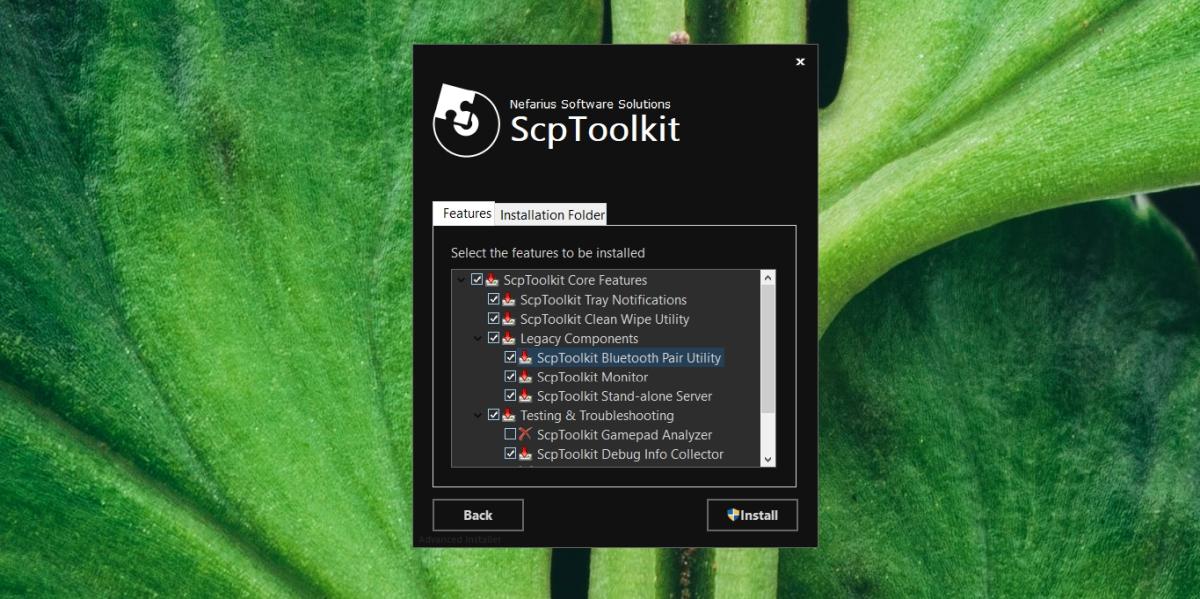Click the install icon next to Debug Info Collector

click(525, 454)
